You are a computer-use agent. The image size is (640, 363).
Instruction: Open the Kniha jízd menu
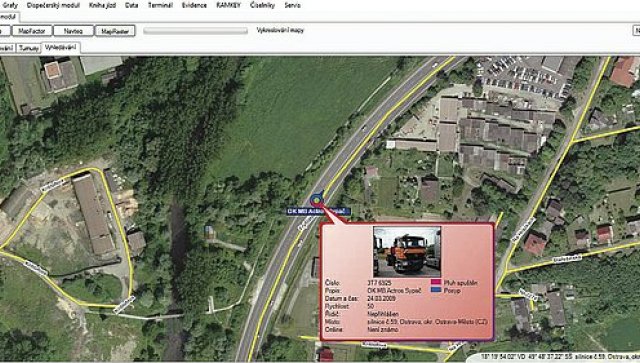[102, 5]
